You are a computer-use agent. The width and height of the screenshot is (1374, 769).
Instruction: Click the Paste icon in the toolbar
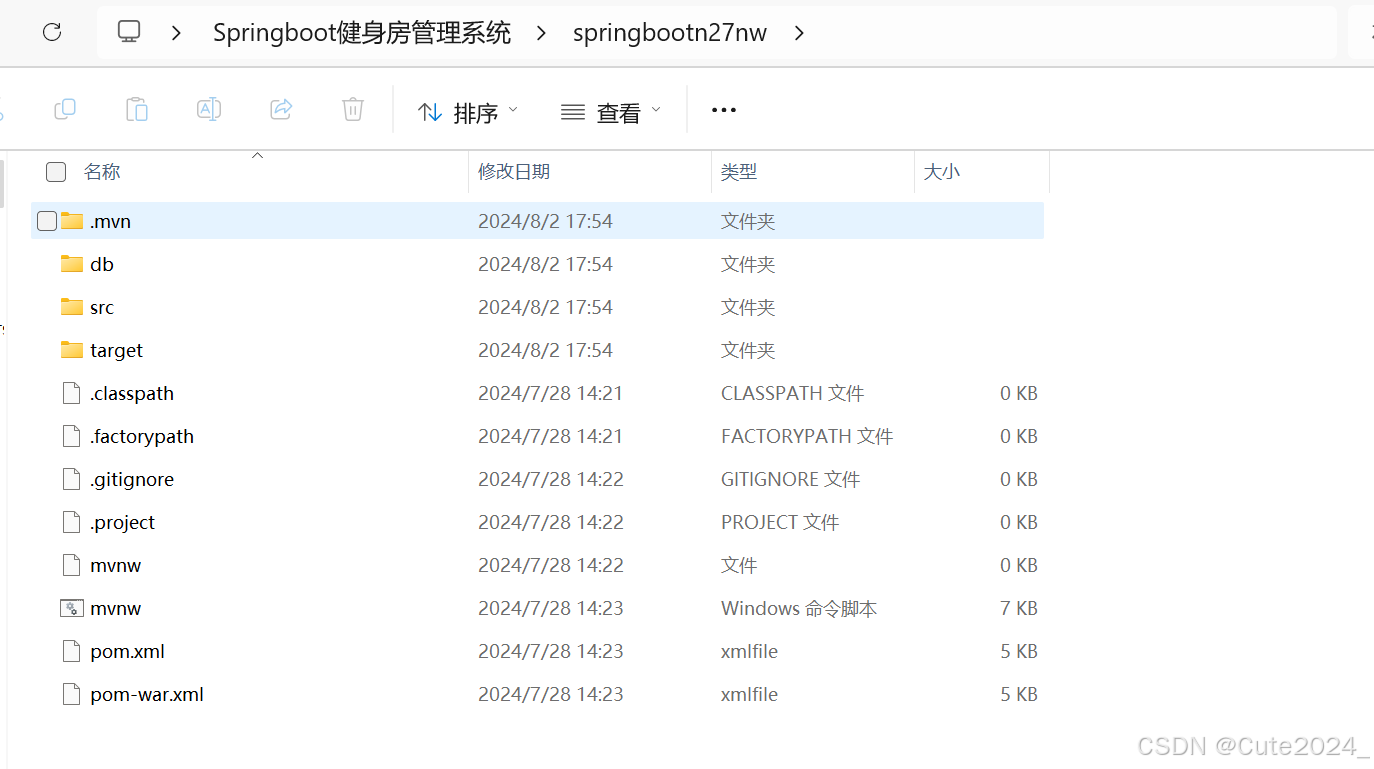136,109
